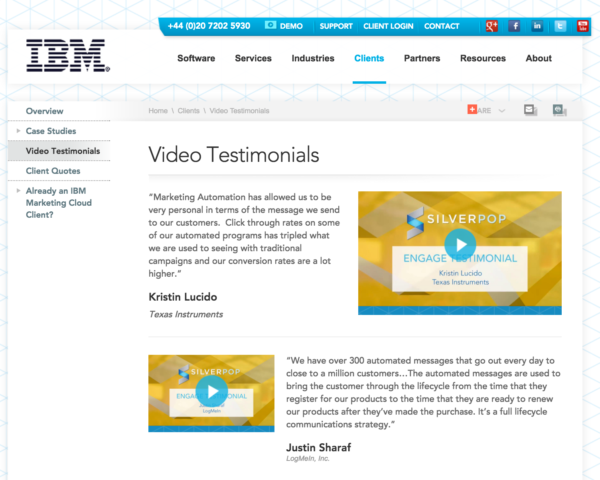Click the Video Testimonials page heading
The height and width of the screenshot is (480, 600).
point(234,155)
